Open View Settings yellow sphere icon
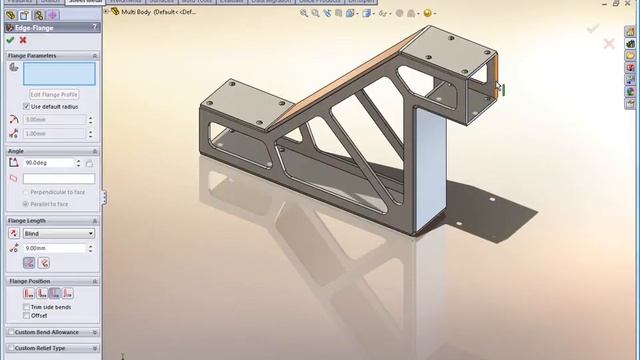The width and height of the screenshot is (640, 360). coord(427,13)
